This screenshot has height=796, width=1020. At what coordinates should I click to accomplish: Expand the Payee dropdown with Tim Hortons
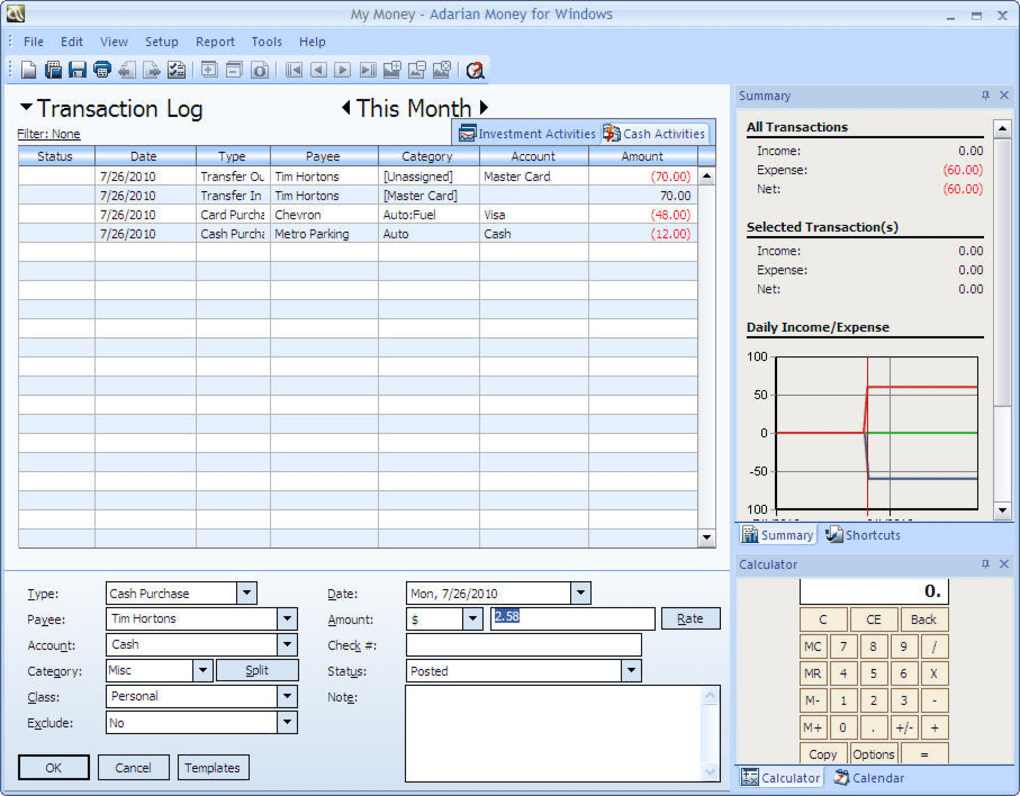tap(287, 619)
